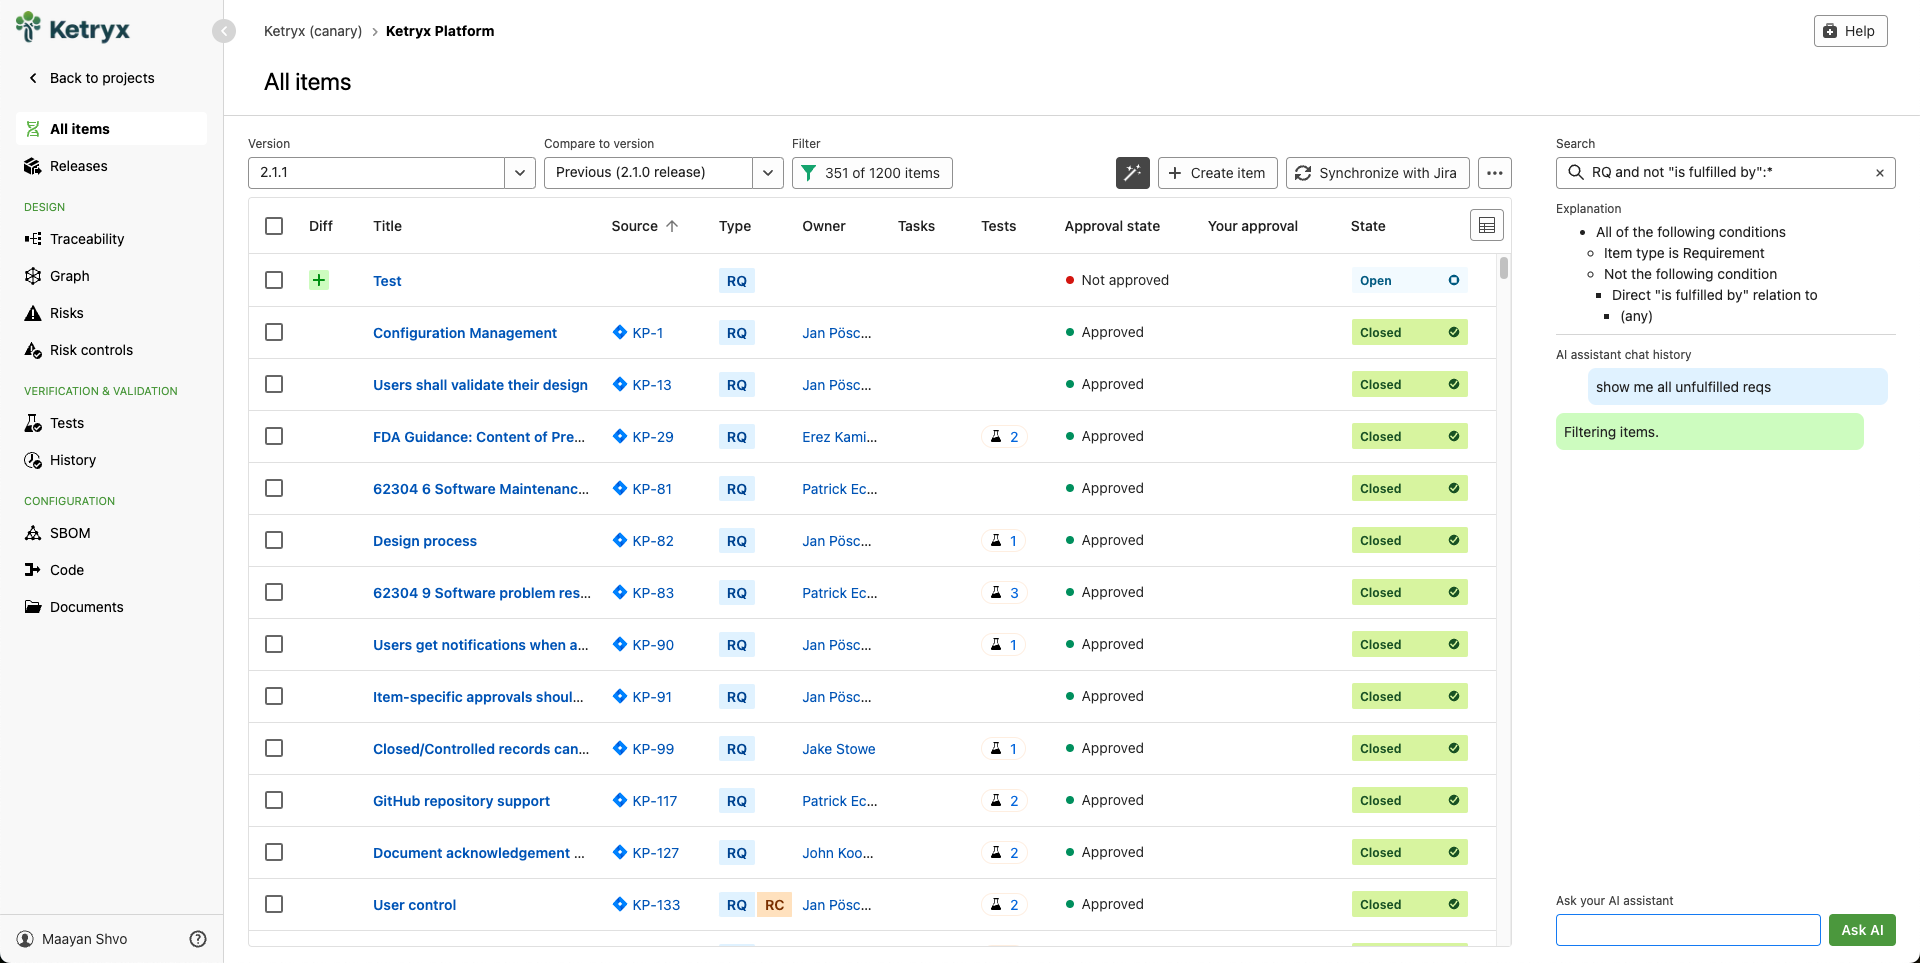Image resolution: width=1920 pixels, height=963 pixels.
Task: Check the box for Test row
Action: (274, 280)
